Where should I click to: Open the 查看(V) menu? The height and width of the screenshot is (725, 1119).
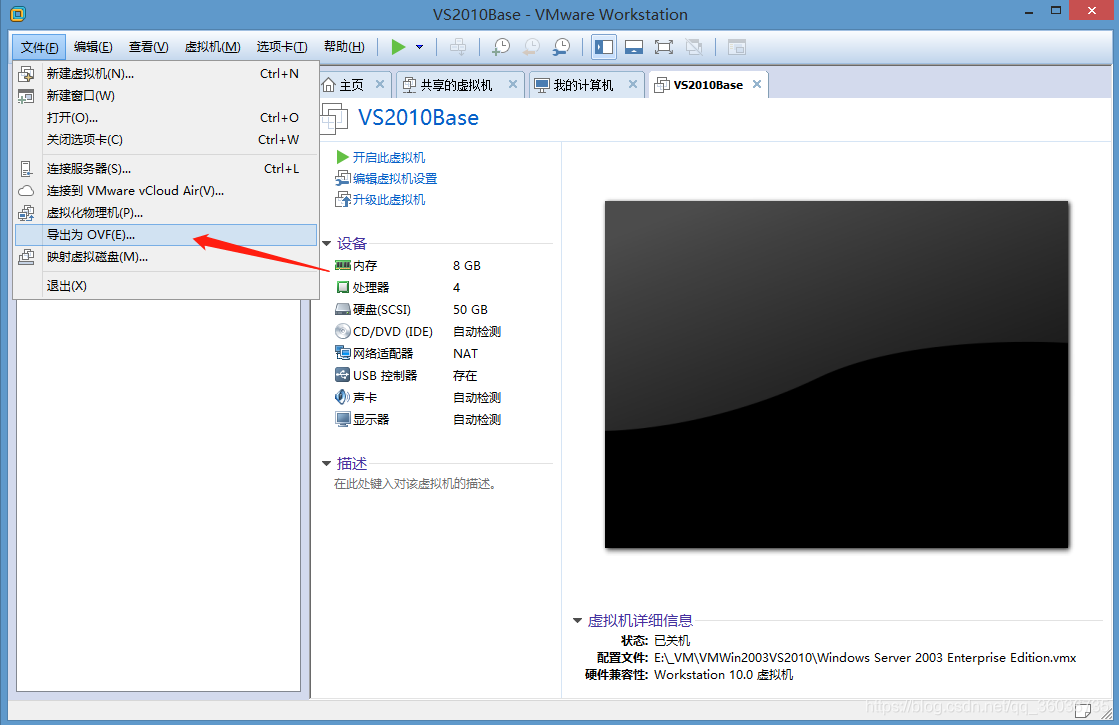(148, 47)
